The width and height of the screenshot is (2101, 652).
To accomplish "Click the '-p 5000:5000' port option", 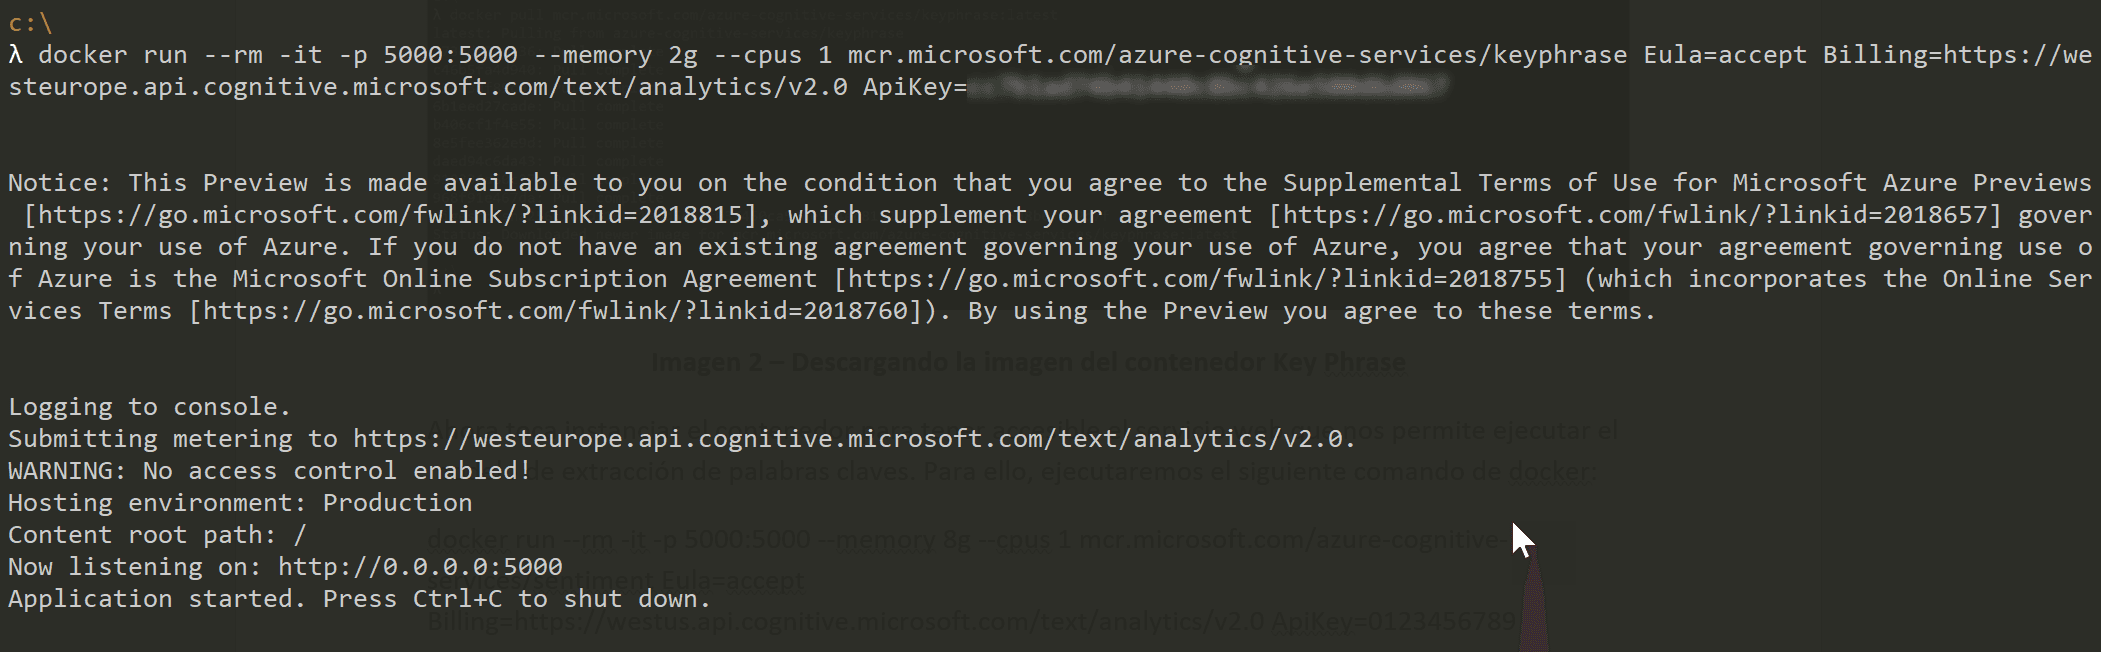I will [429, 55].
